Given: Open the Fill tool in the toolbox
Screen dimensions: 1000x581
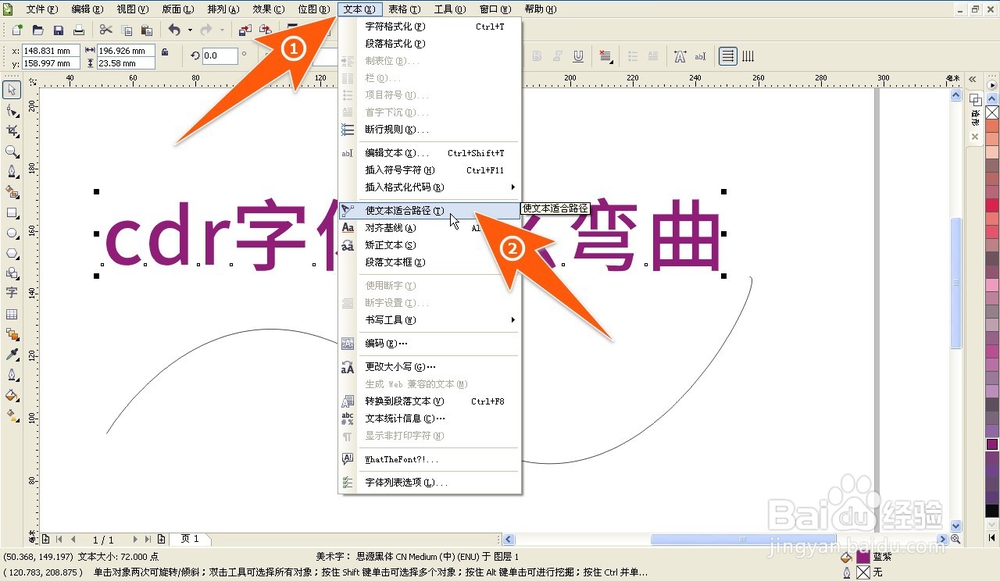Looking at the screenshot, I should coord(12,395).
